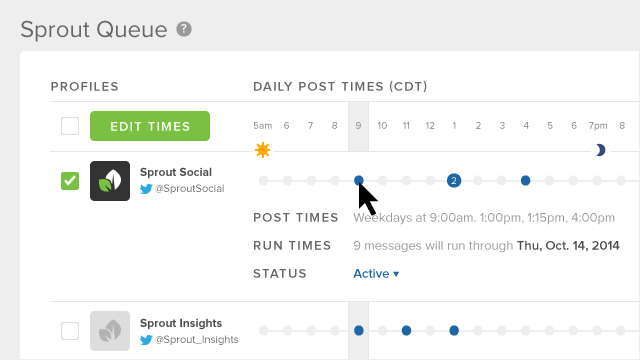
Task: Open the @Sprout_Insights handle link
Action: 196,340
